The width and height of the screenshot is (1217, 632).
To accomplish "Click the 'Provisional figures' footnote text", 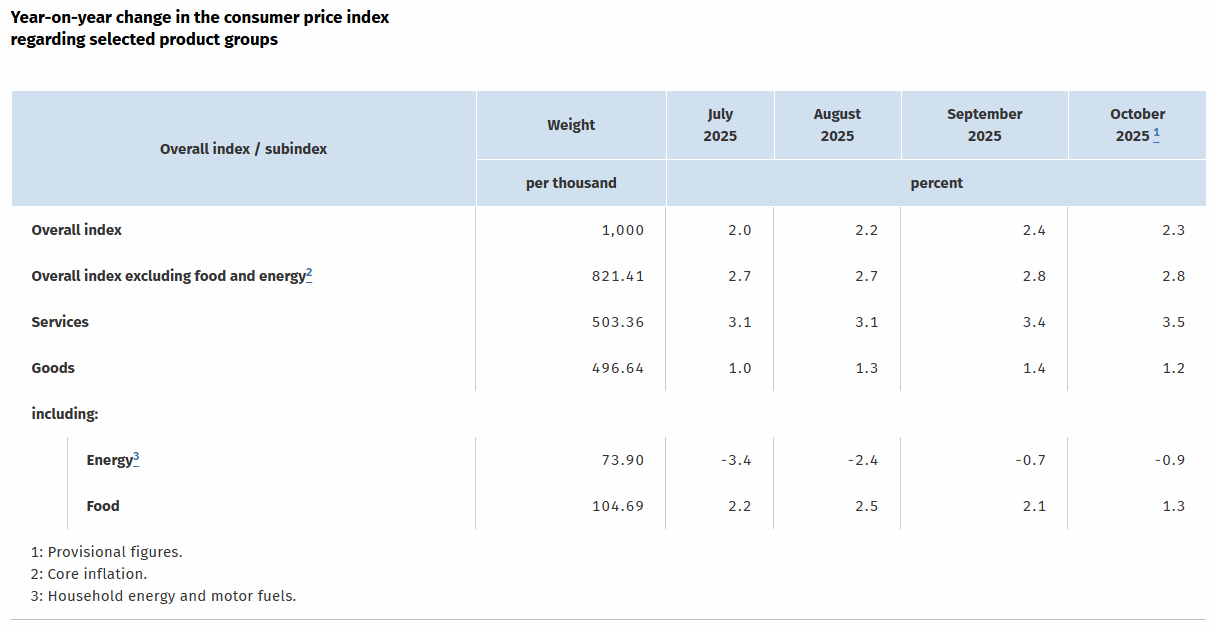I will (x=114, y=552).
